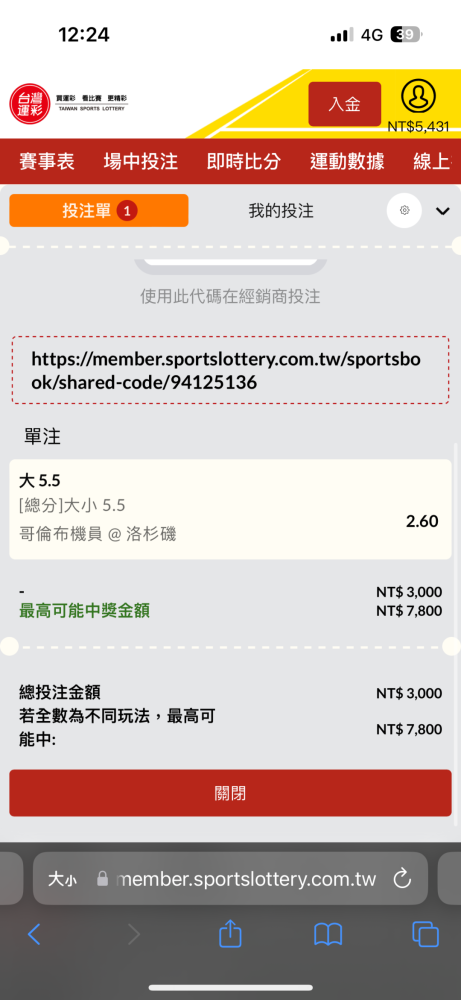Collapse the bet slip panel chevron
This screenshot has height=1000, width=461.
coord(443,211)
